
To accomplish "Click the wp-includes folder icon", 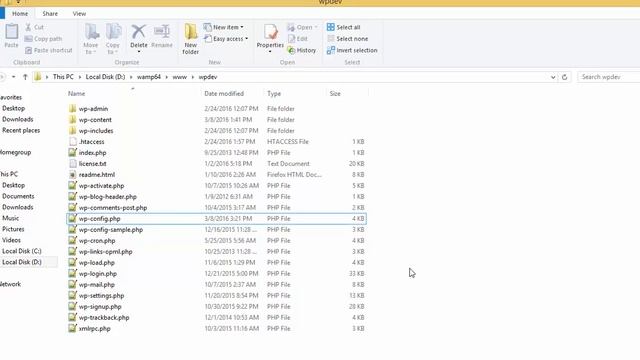I will coord(72,131).
